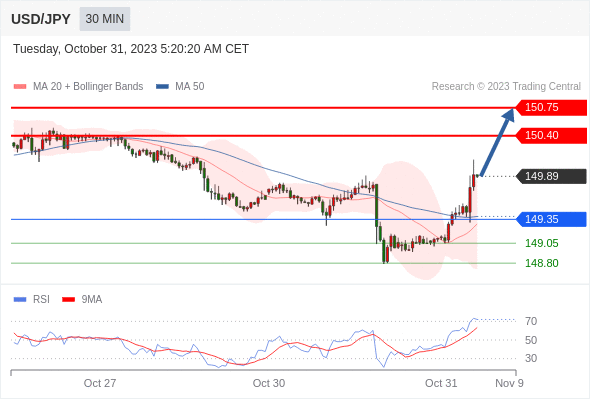The image size is (590, 400).
Task: Click the Oct 30 date axis label
Action: point(269,383)
